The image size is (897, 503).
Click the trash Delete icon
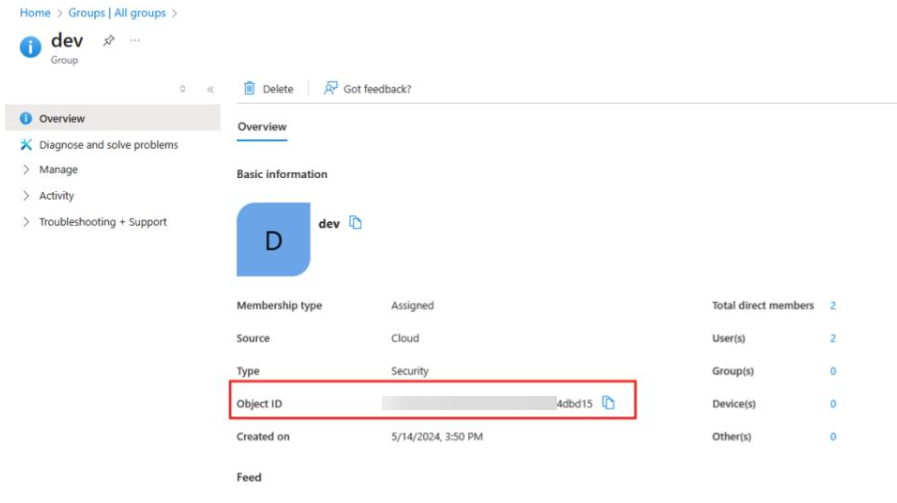(250, 89)
